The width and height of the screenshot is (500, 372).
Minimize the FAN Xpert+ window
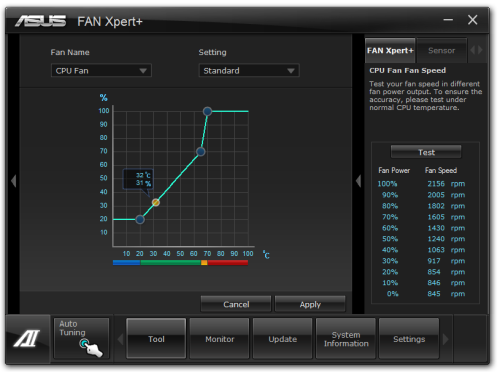tap(448, 20)
